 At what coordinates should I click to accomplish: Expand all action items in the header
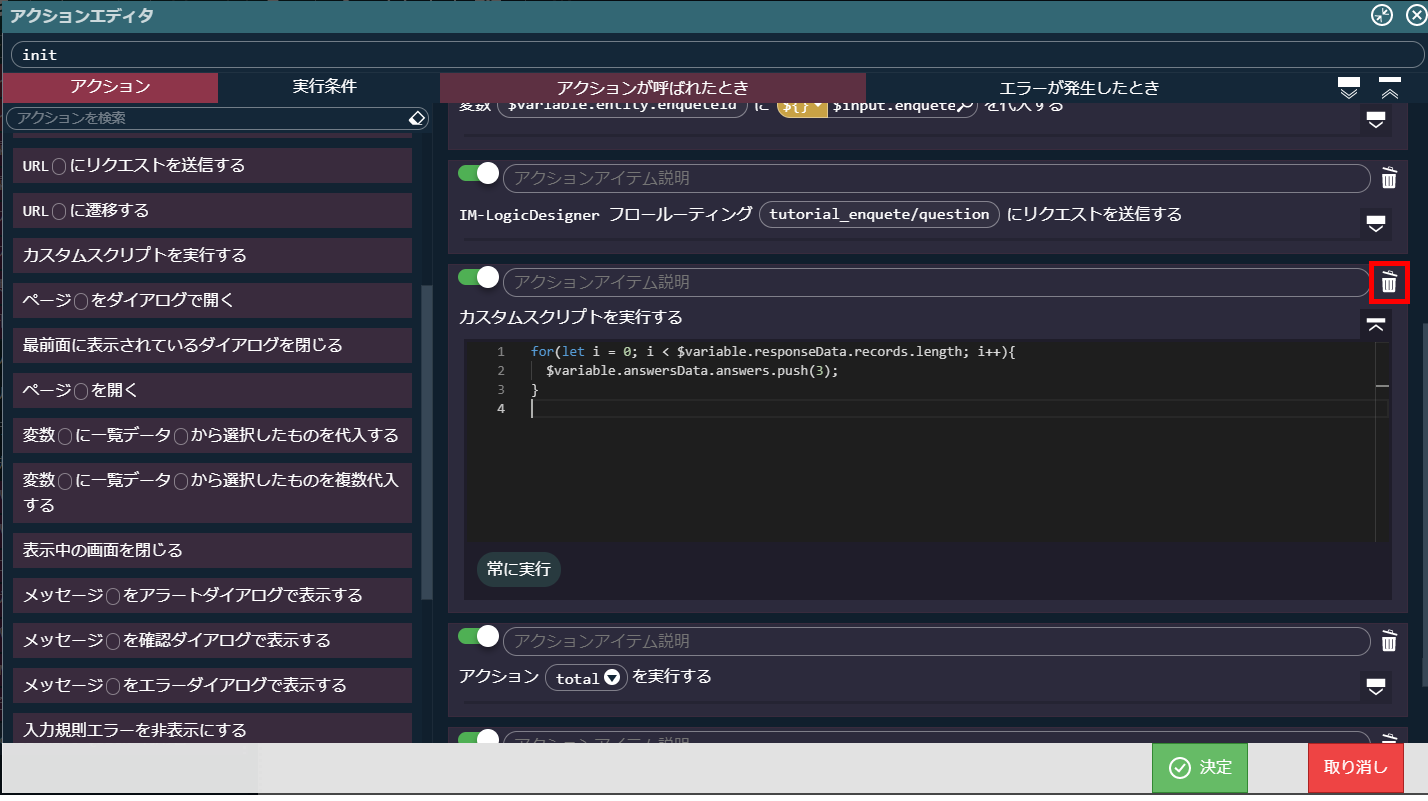pyautogui.click(x=1349, y=88)
